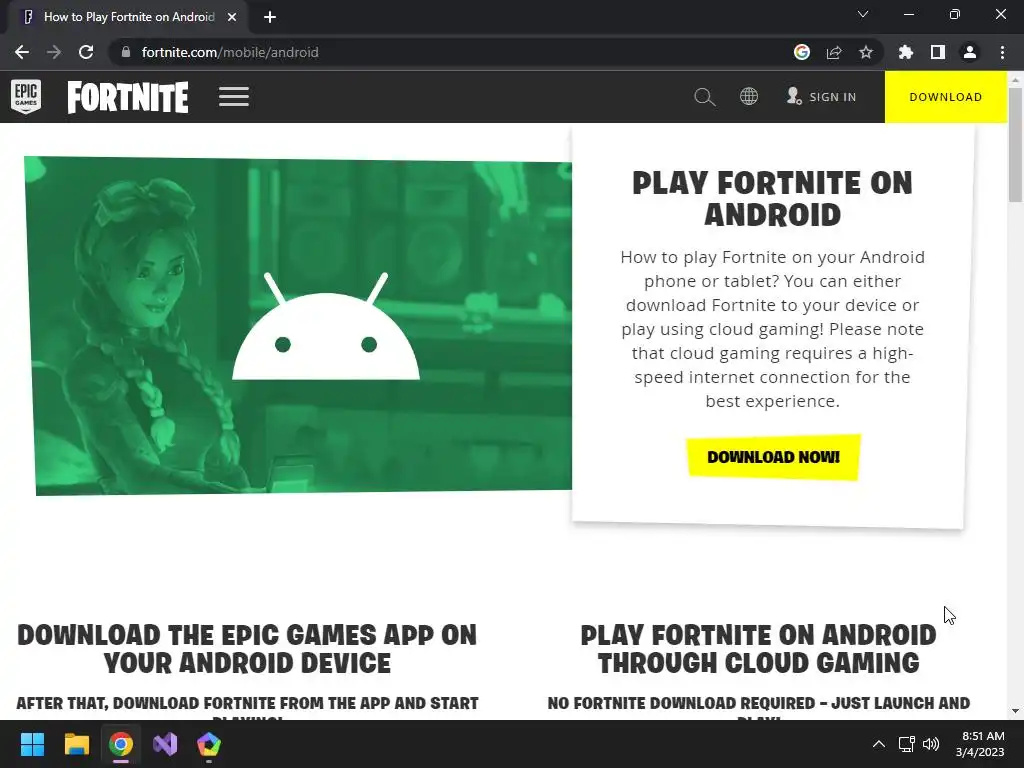Go back to previous page
Viewport: 1024px width, 768px height.
click(x=22, y=52)
